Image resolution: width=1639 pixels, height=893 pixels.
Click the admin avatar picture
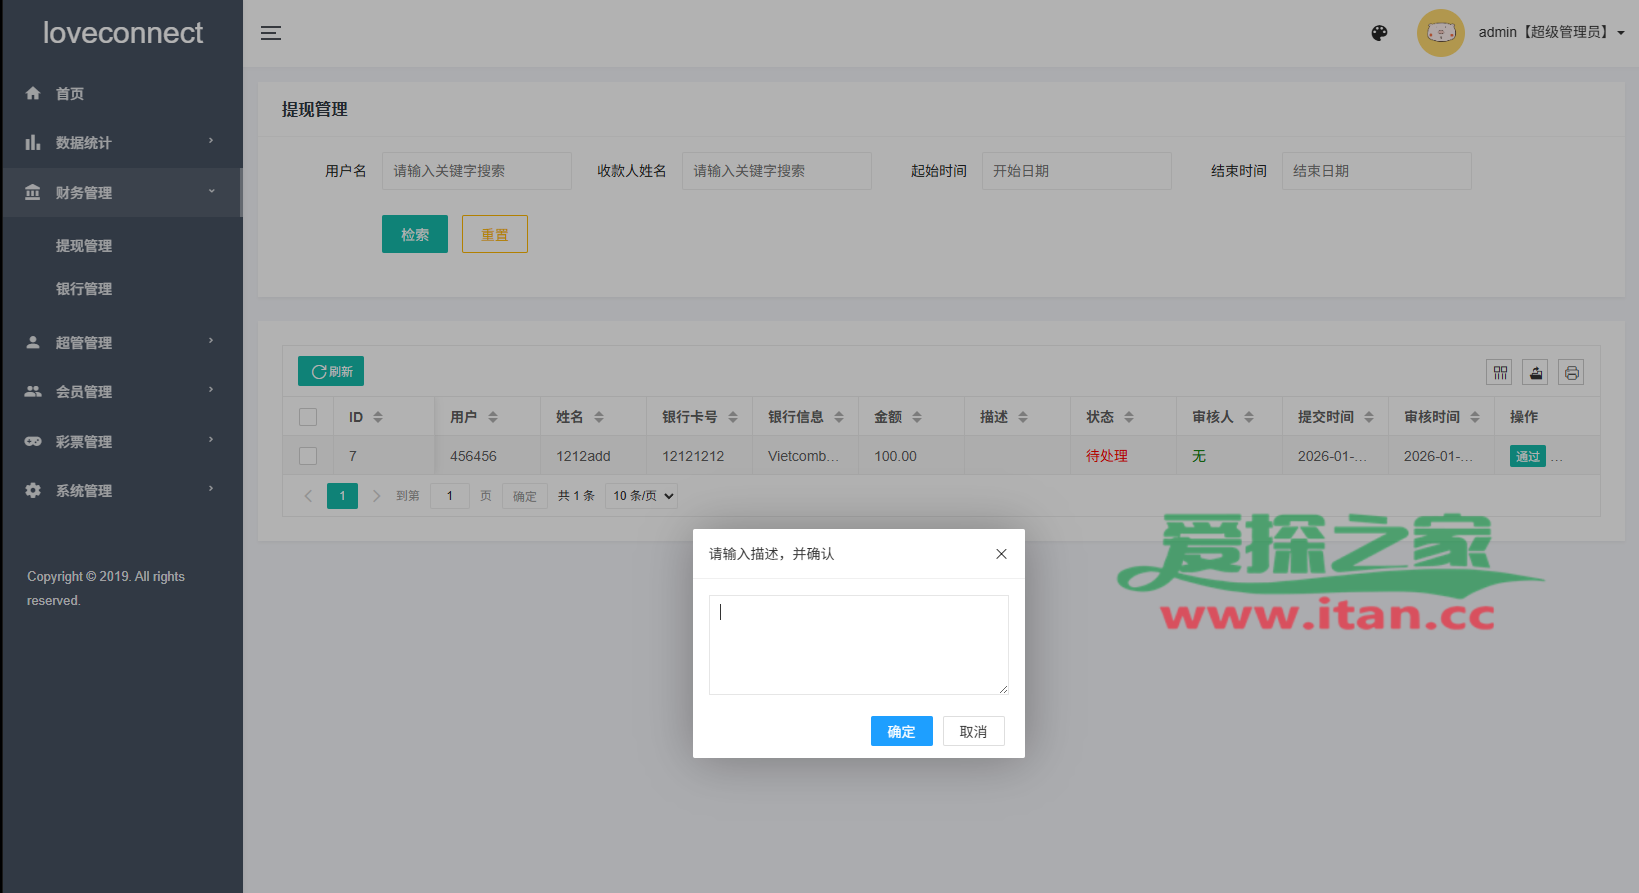click(1440, 33)
